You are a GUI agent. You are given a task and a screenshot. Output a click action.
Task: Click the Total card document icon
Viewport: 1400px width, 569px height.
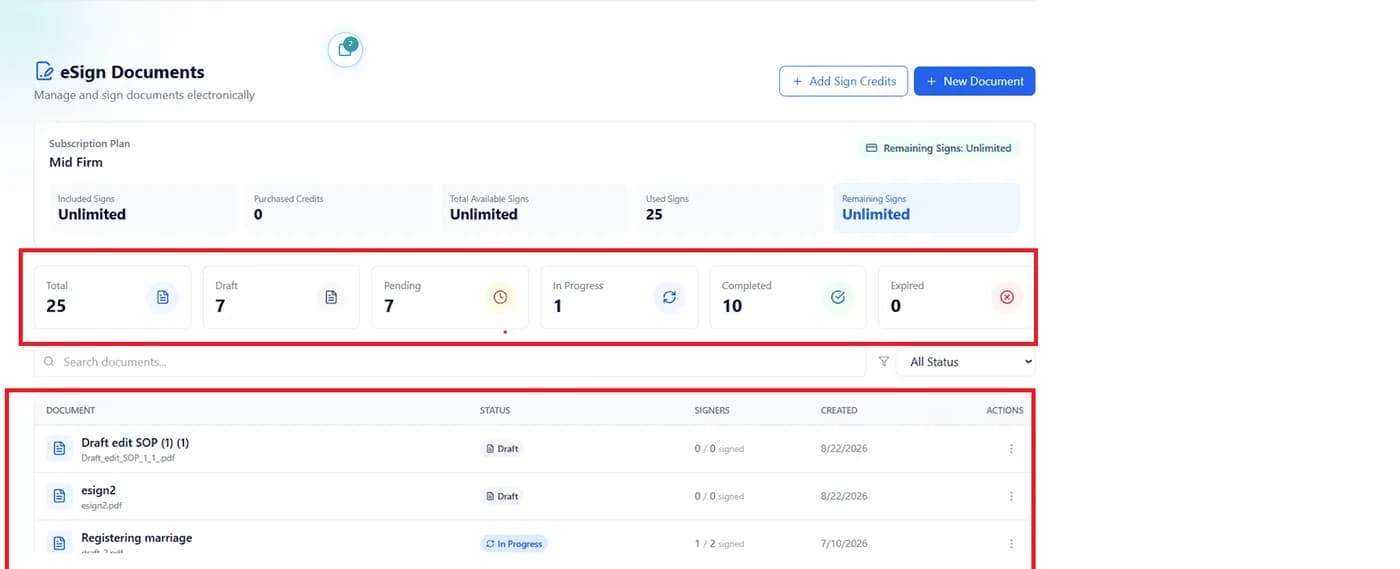pyautogui.click(x=162, y=297)
